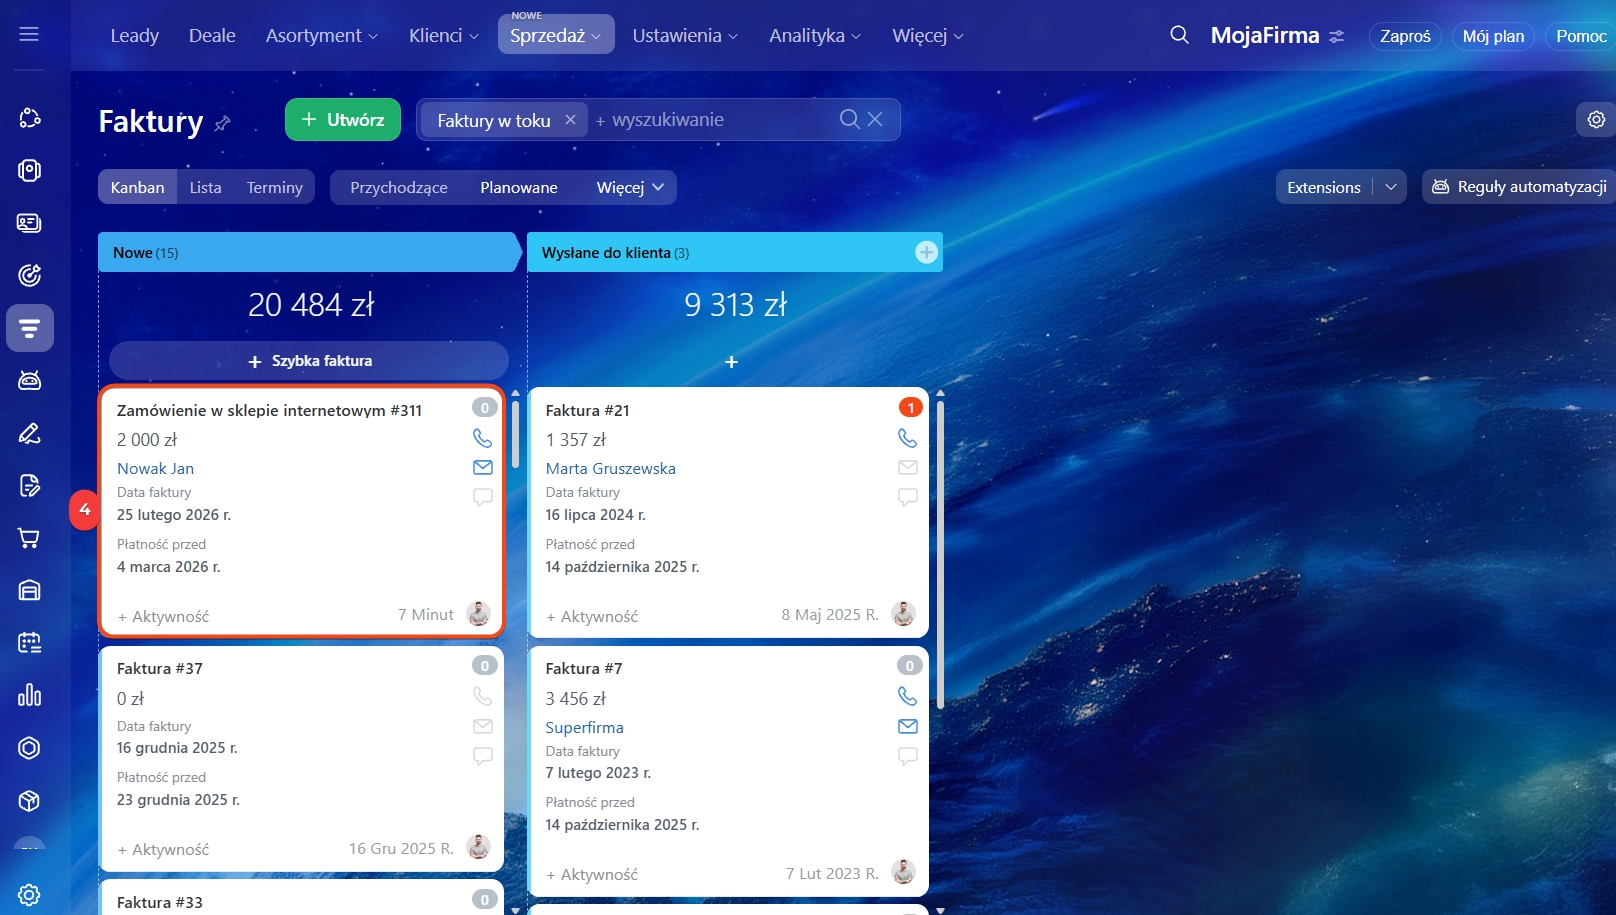The image size is (1616, 915).
Task: Open the warehouse sidebar icon
Action: [29, 590]
